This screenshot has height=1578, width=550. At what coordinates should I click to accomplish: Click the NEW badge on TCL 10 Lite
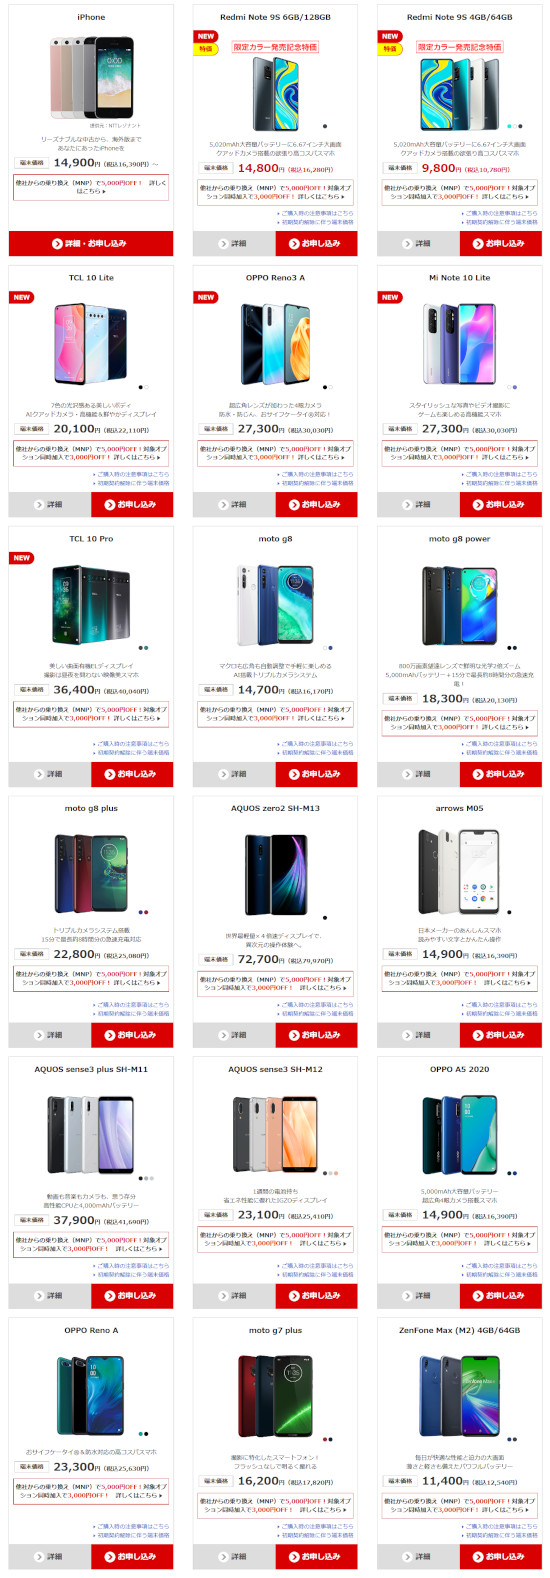click(x=22, y=297)
